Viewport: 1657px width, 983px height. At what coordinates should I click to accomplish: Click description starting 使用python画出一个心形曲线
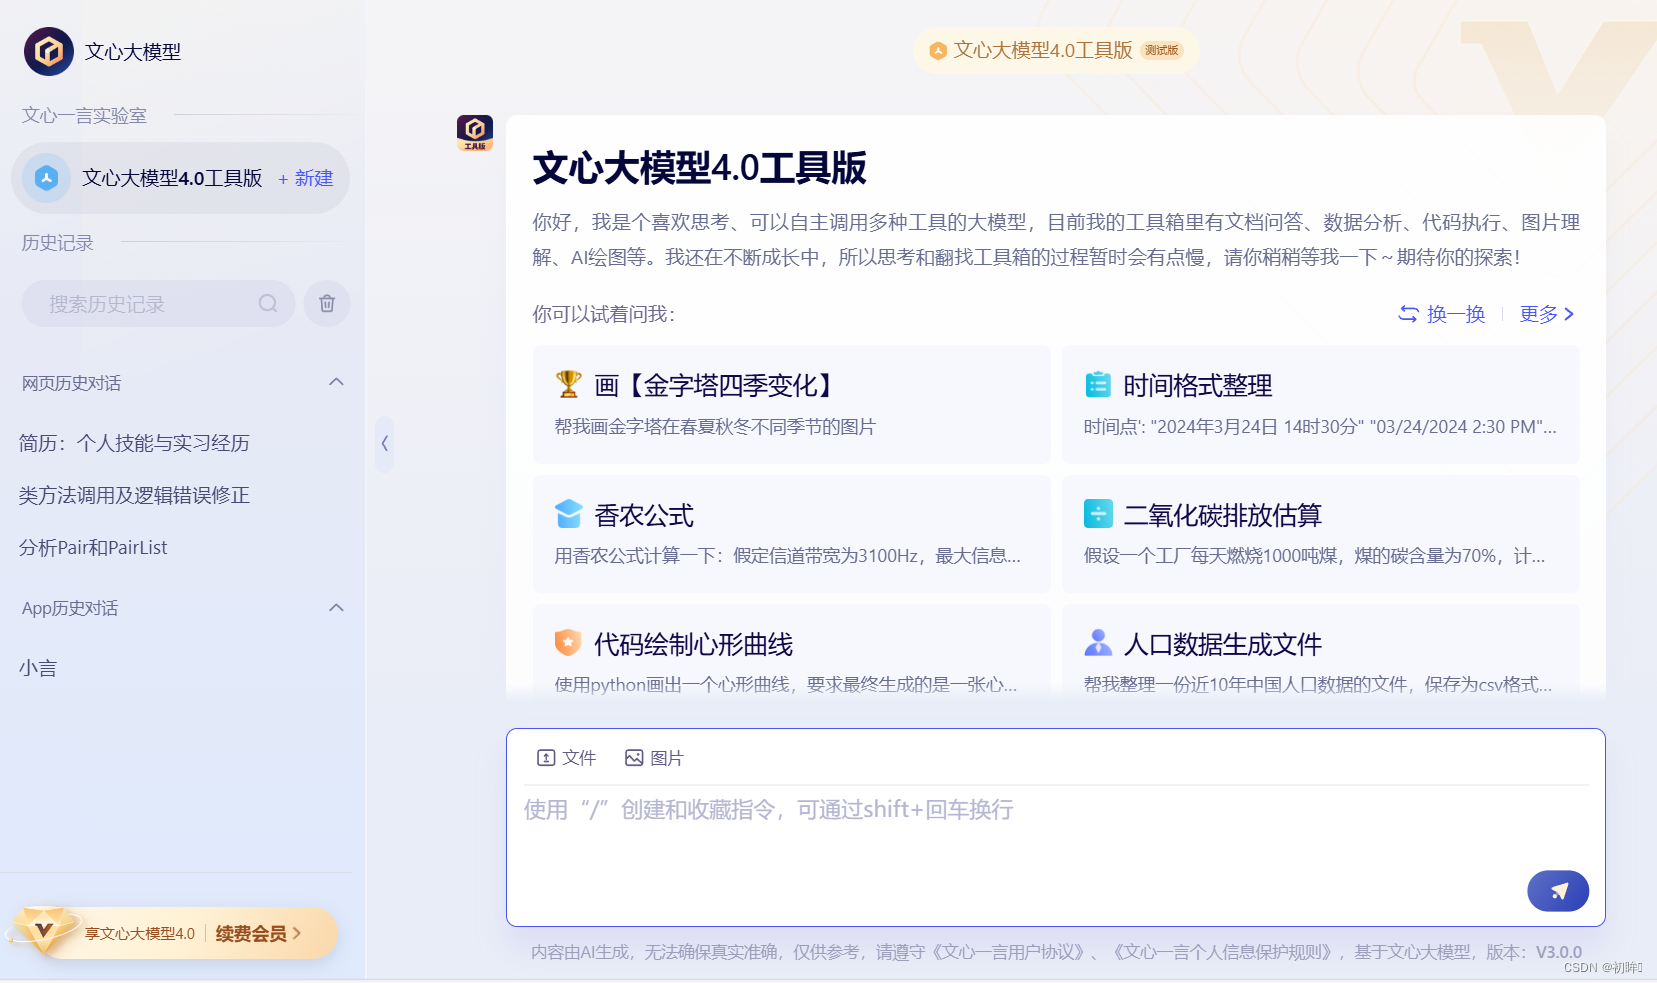(x=786, y=685)
